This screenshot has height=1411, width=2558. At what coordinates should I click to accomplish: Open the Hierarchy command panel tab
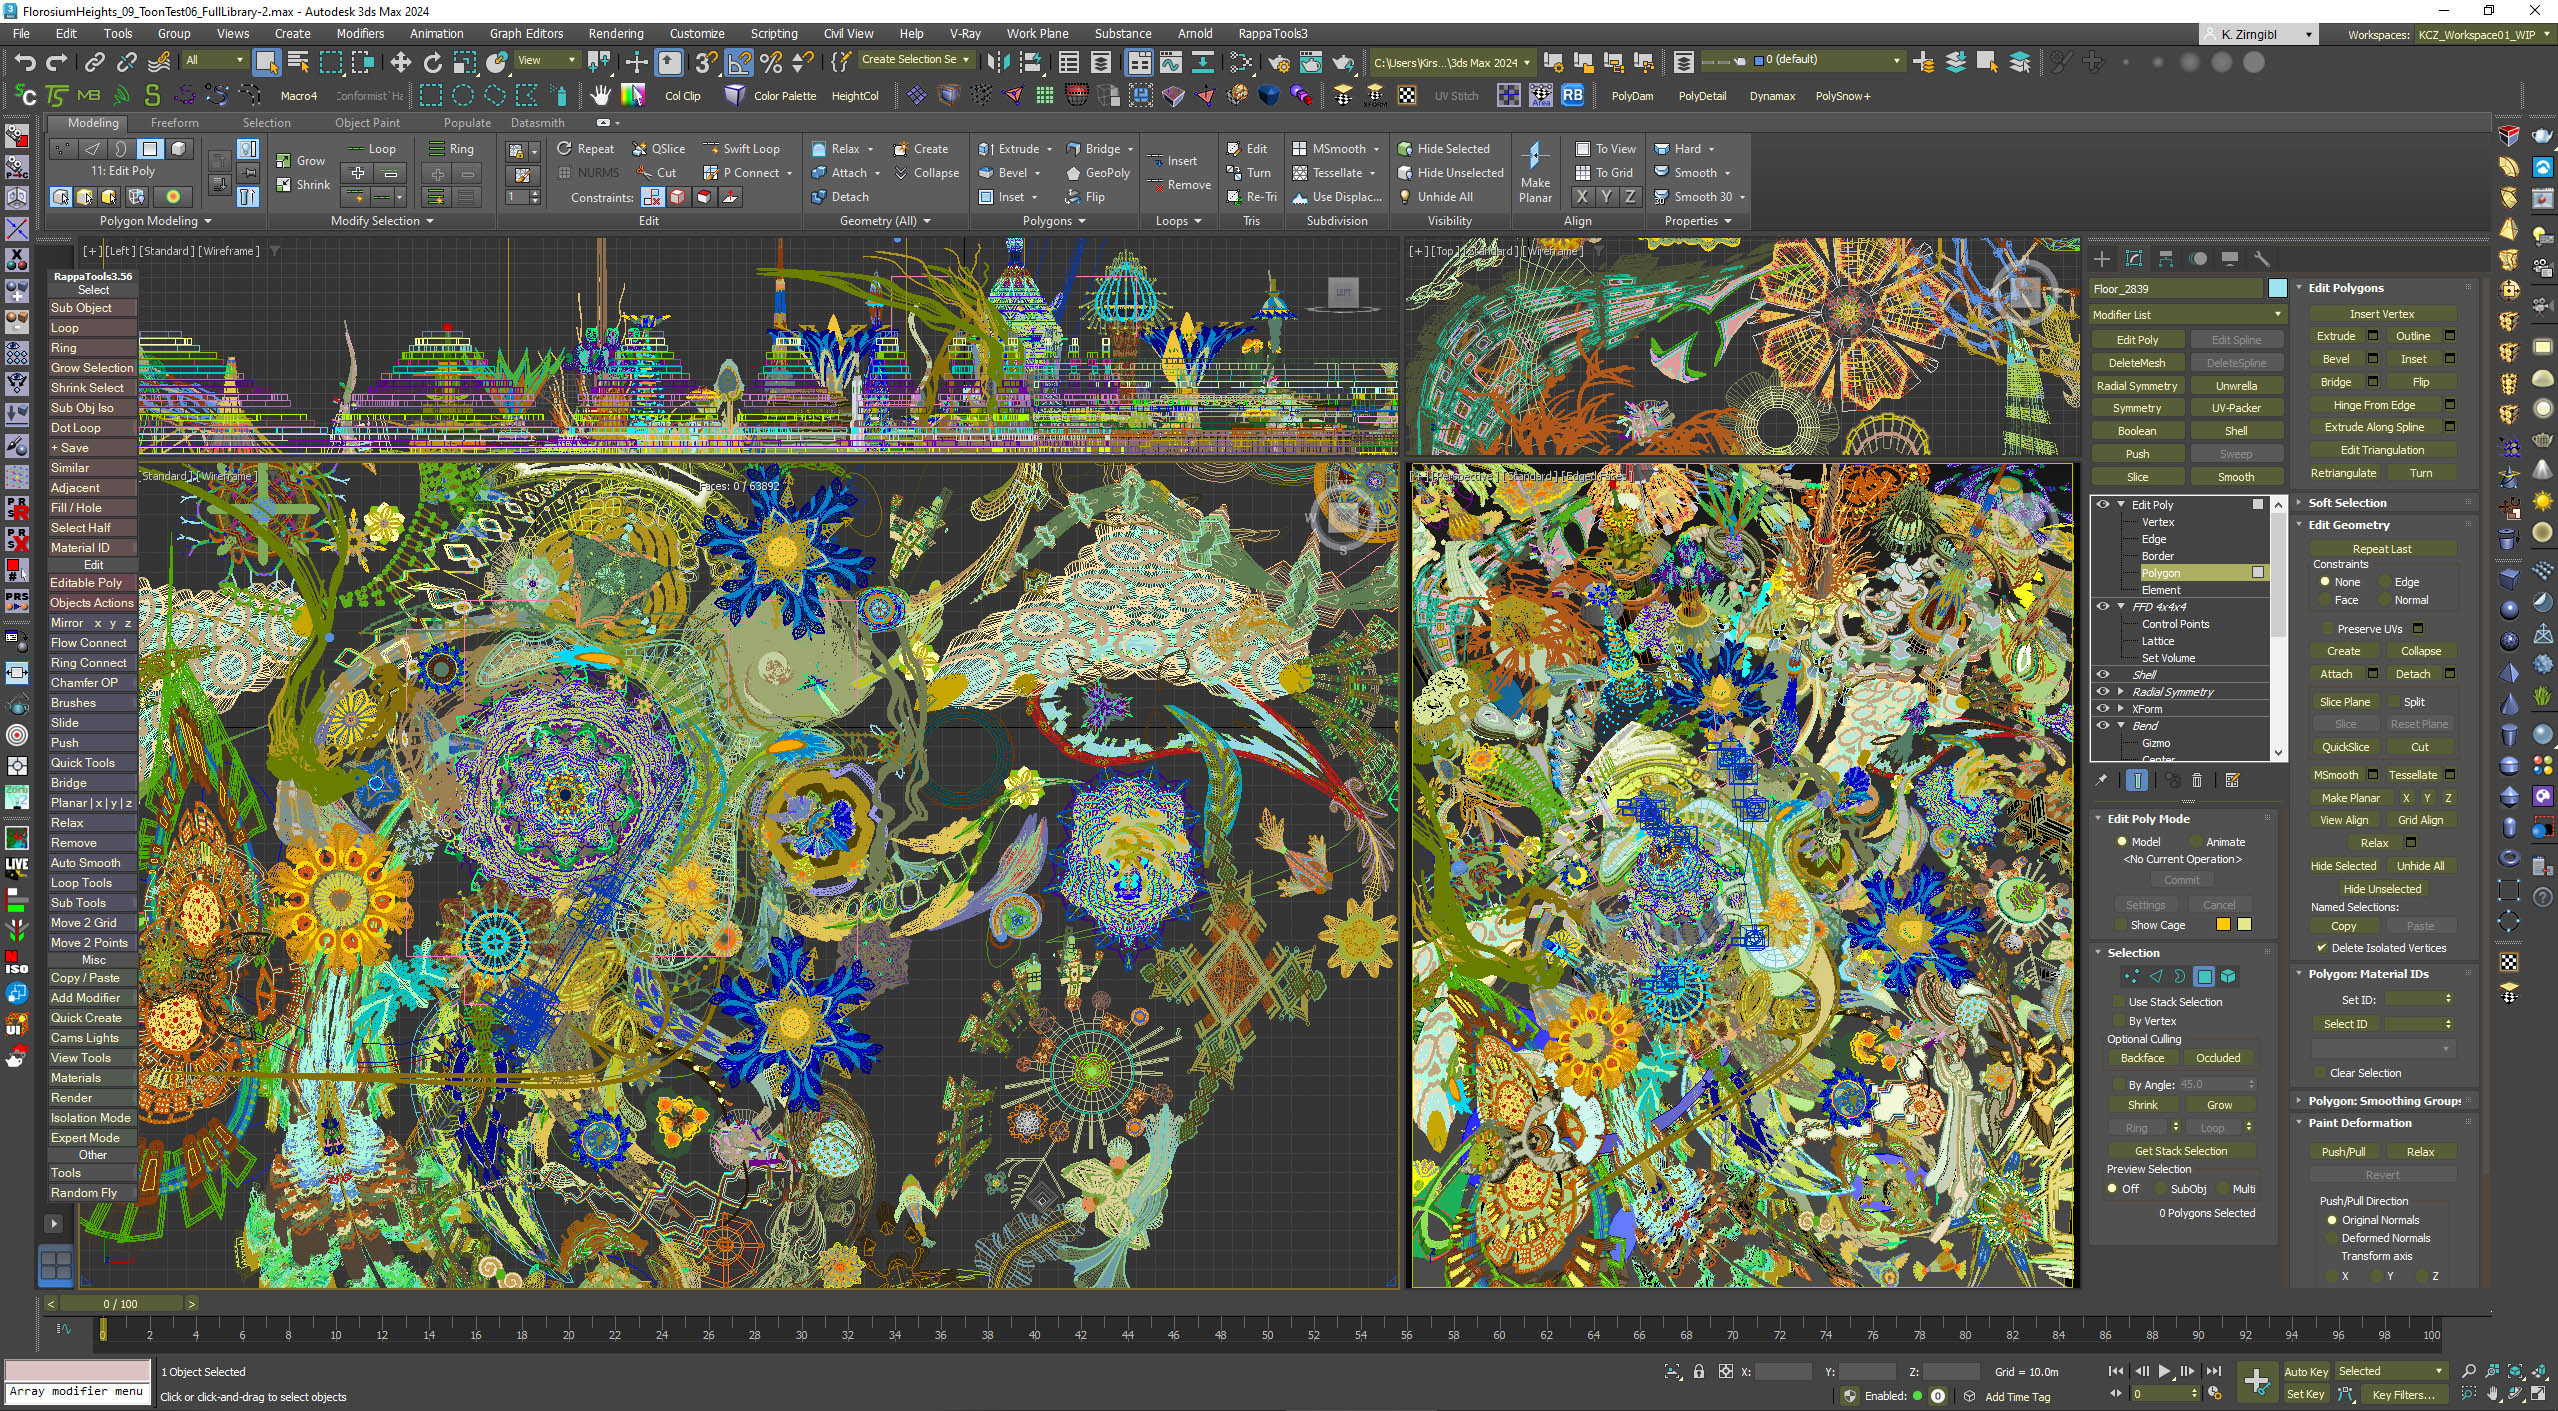(2166, 259)
